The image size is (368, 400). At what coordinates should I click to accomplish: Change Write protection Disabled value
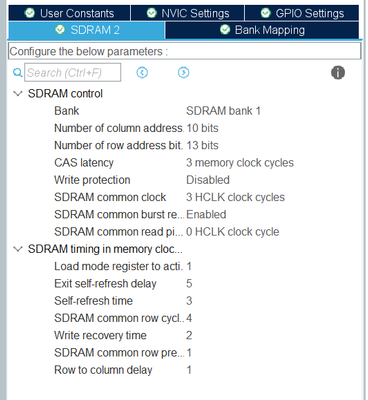pyautogui.click(x=208, y=180)
